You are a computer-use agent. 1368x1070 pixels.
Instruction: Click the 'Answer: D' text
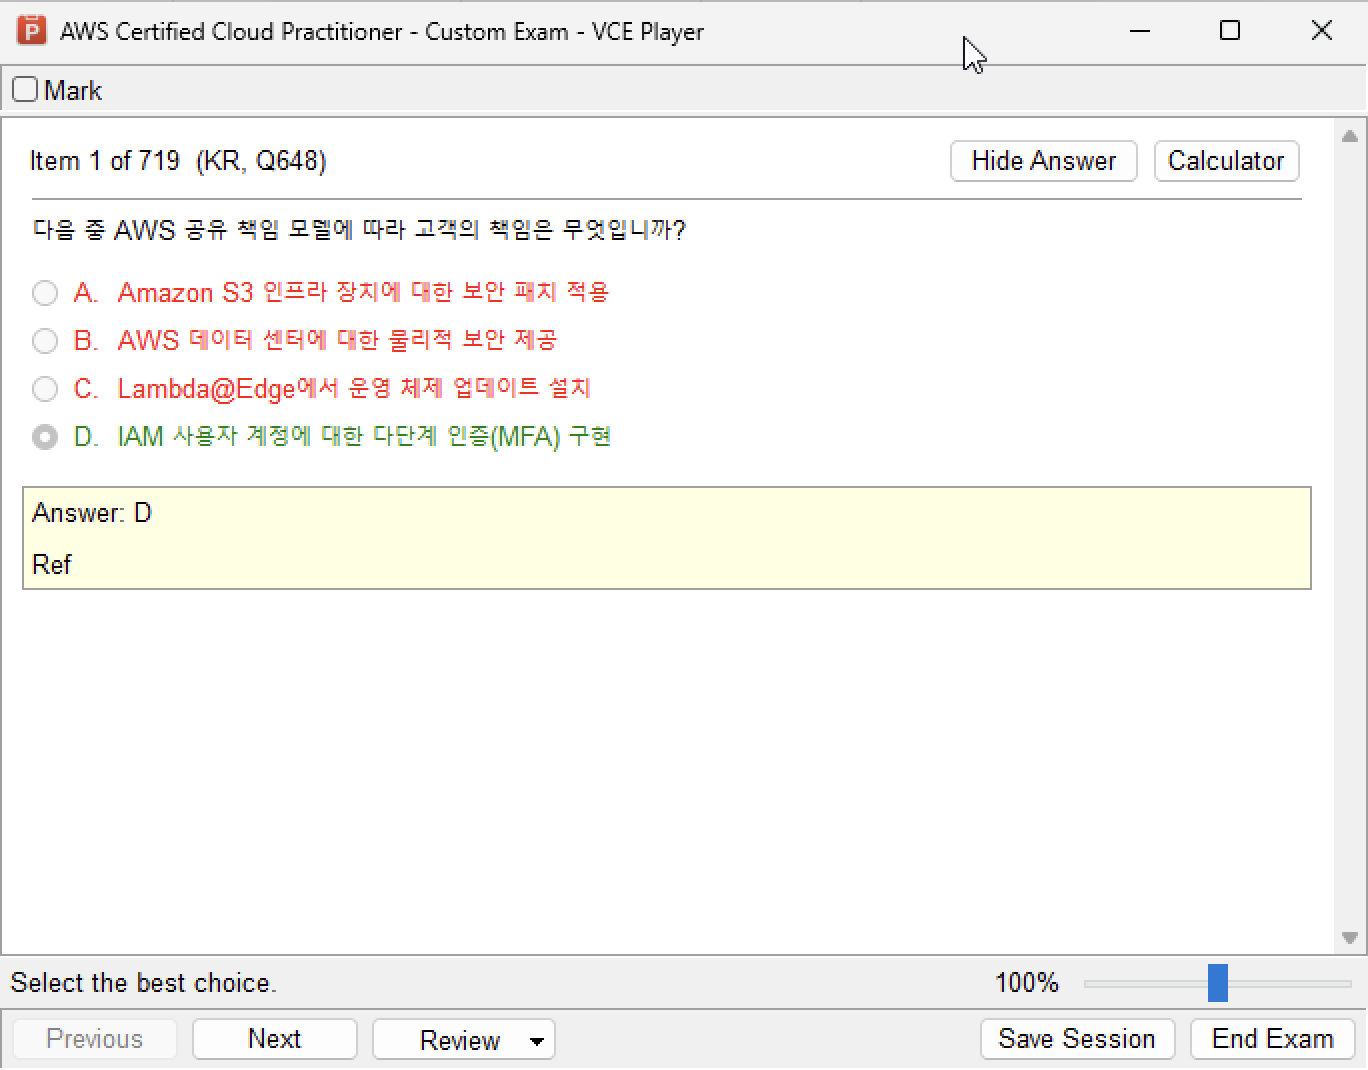coord(92,513)
